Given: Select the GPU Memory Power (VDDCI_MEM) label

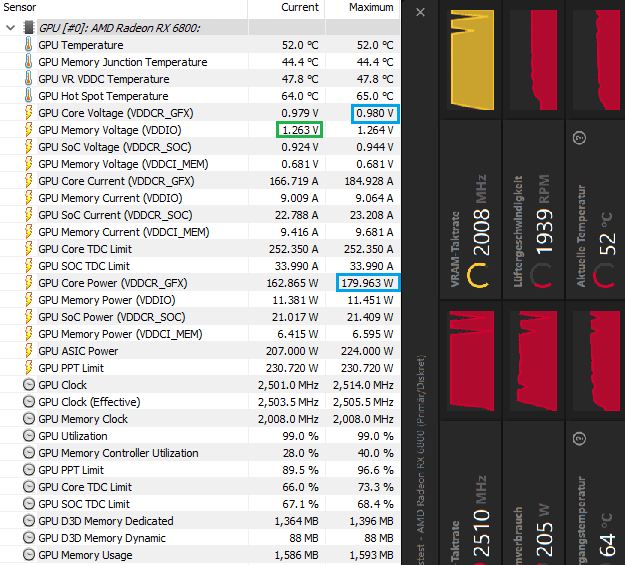Looking at the screenshot, I should 120,334.
